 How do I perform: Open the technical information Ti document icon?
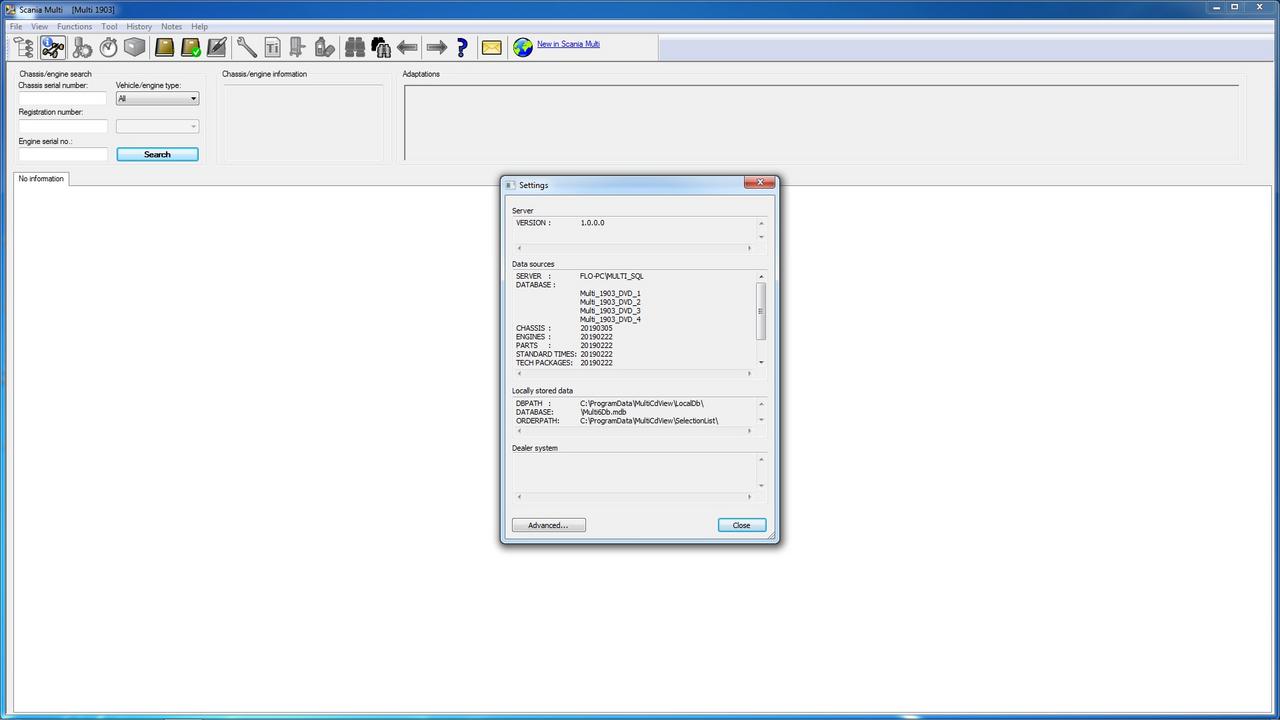click(x=272, y=47)
